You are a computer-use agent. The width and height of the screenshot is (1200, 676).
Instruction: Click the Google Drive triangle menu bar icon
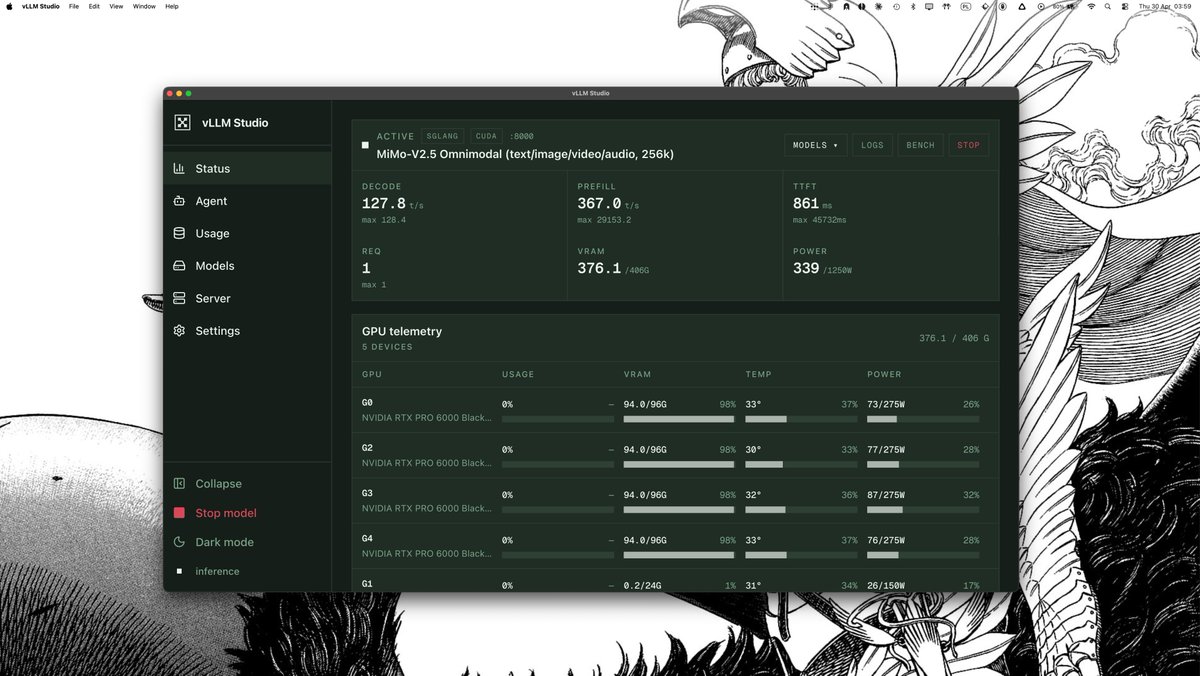(x=1022, y=6)
